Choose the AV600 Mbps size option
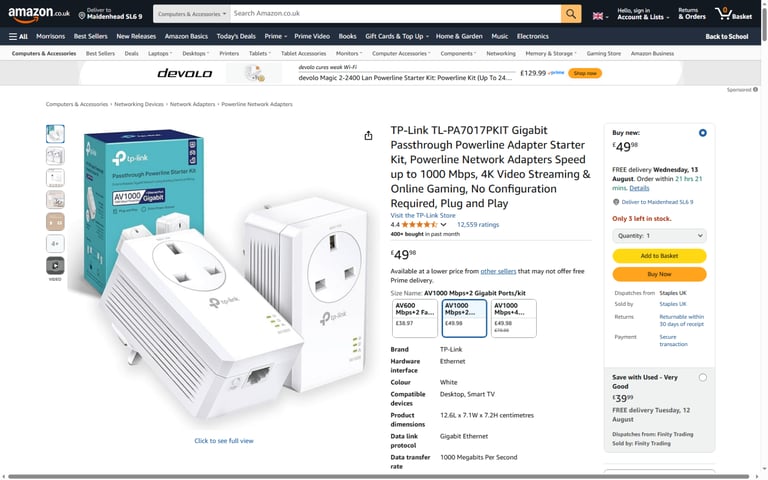 (414, 318)
